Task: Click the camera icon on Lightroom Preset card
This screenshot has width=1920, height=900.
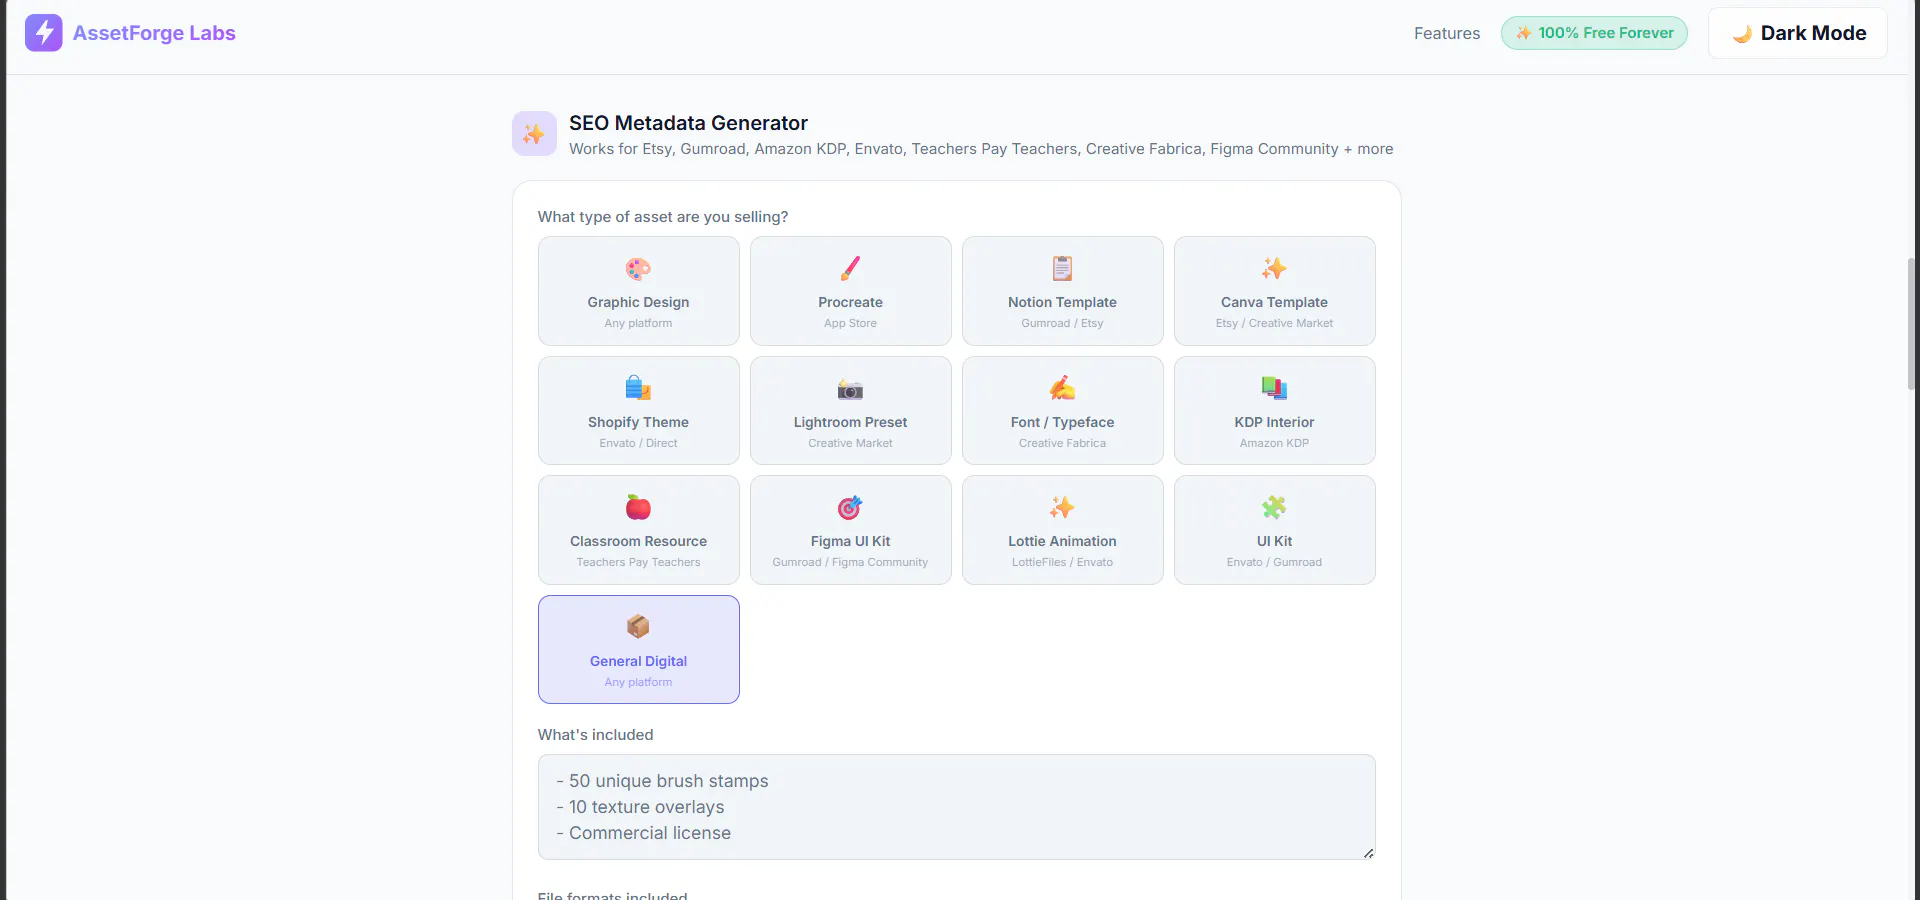Action: coord(850,388)
